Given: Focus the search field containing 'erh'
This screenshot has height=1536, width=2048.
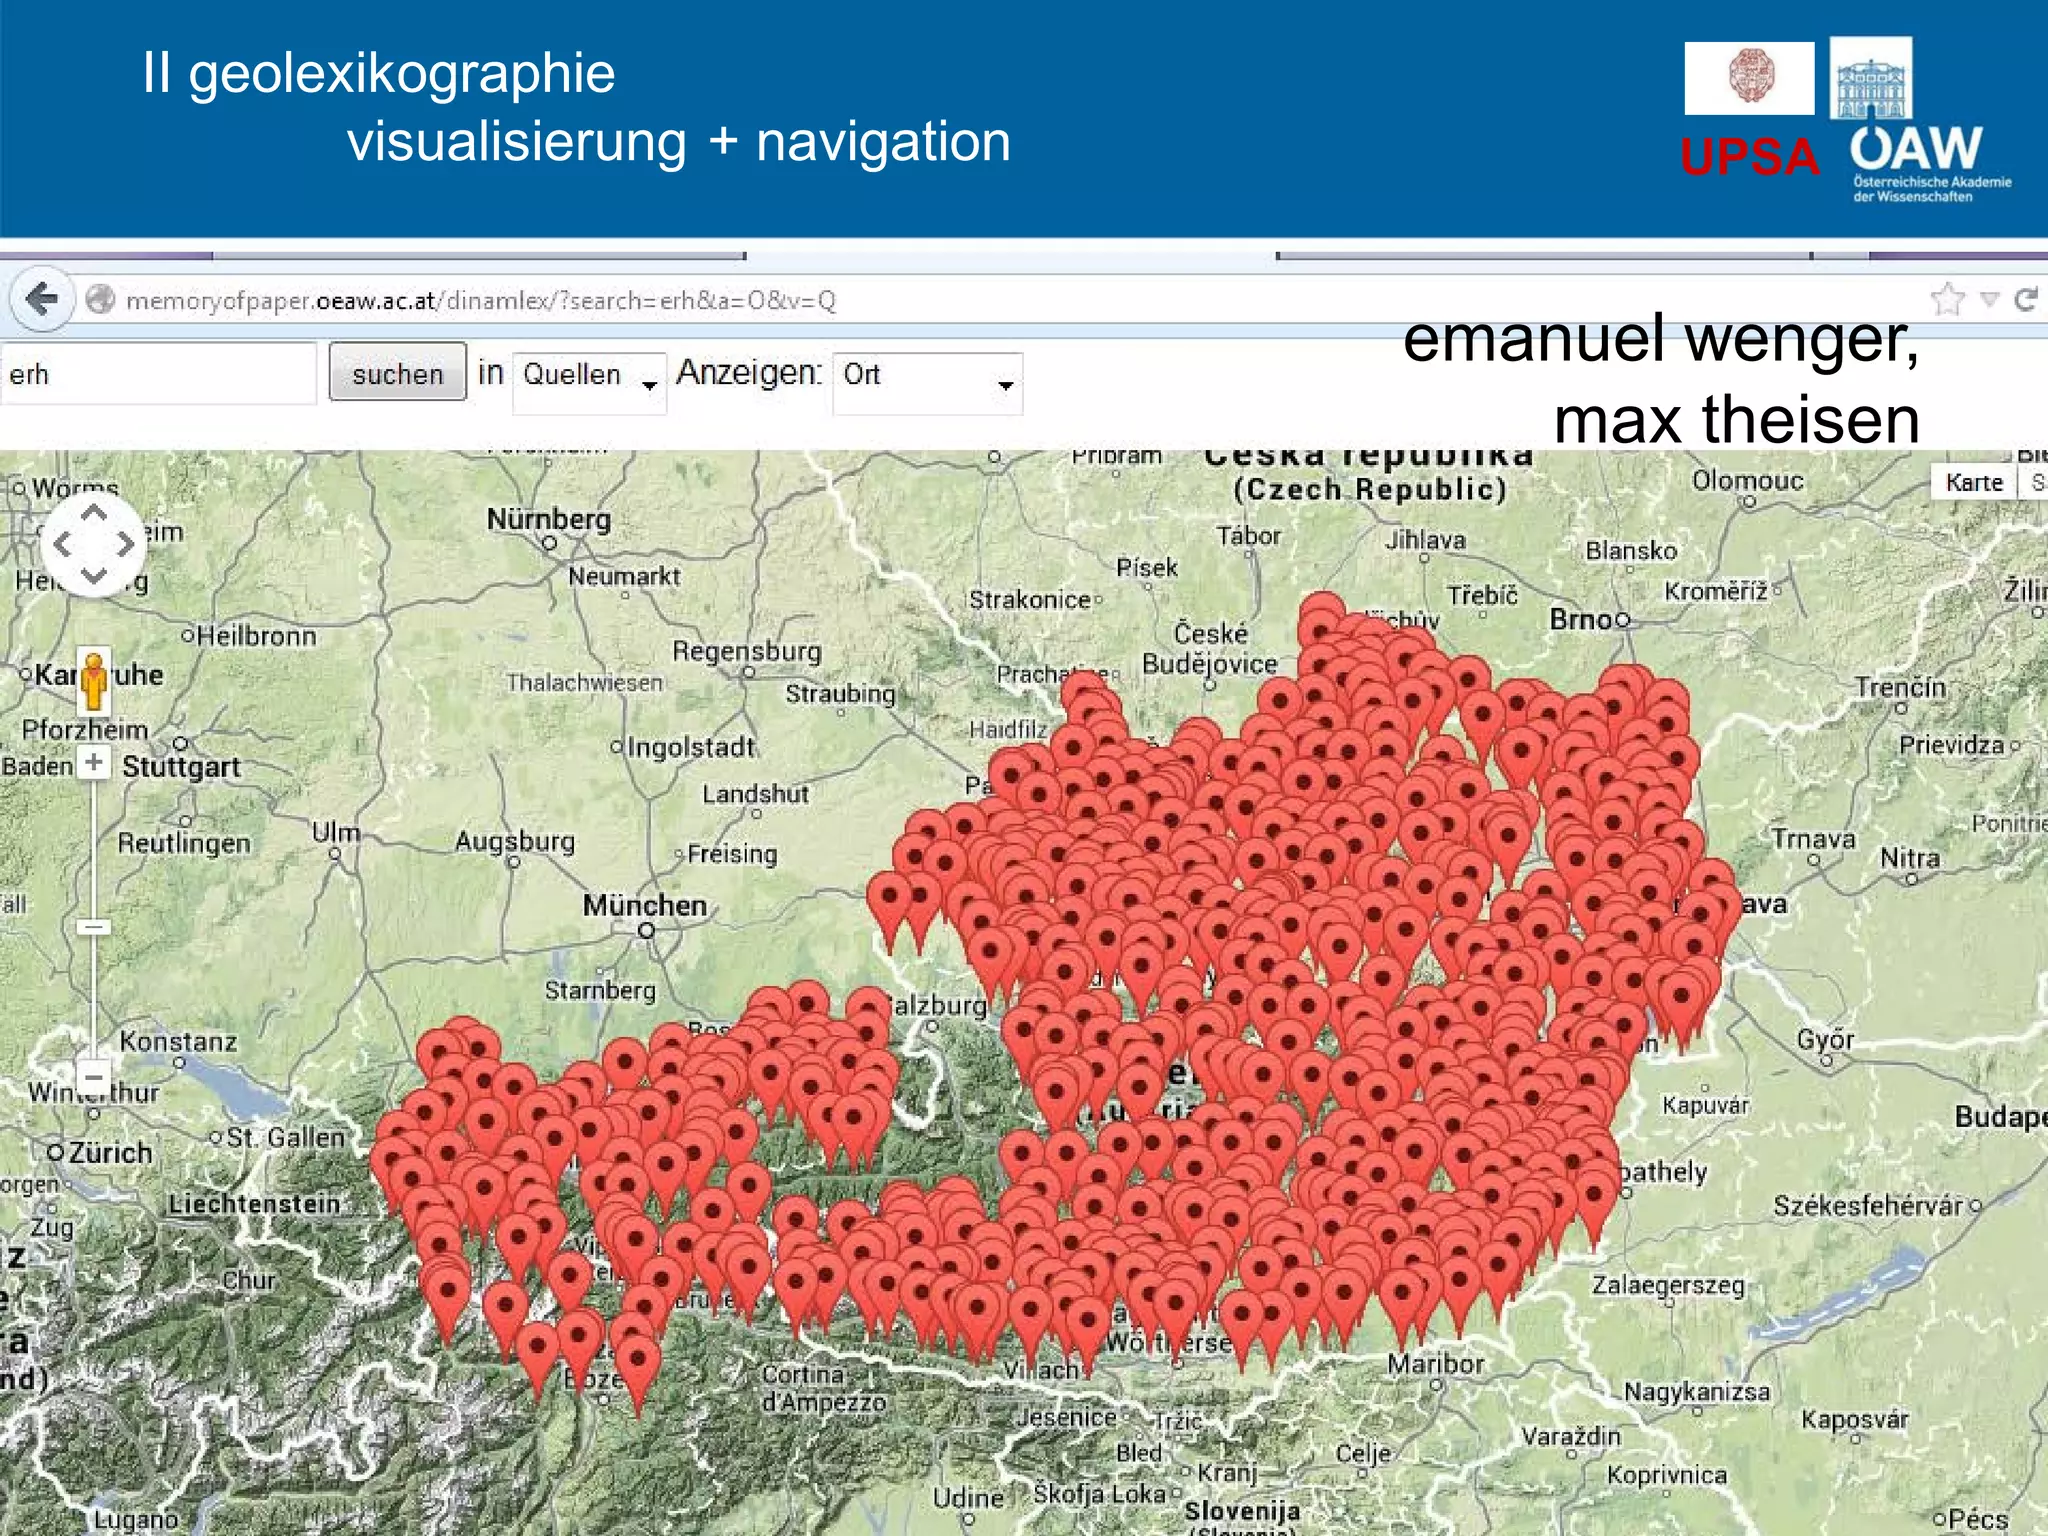Looking at the screenshot, I should click(x=158, y=374).
